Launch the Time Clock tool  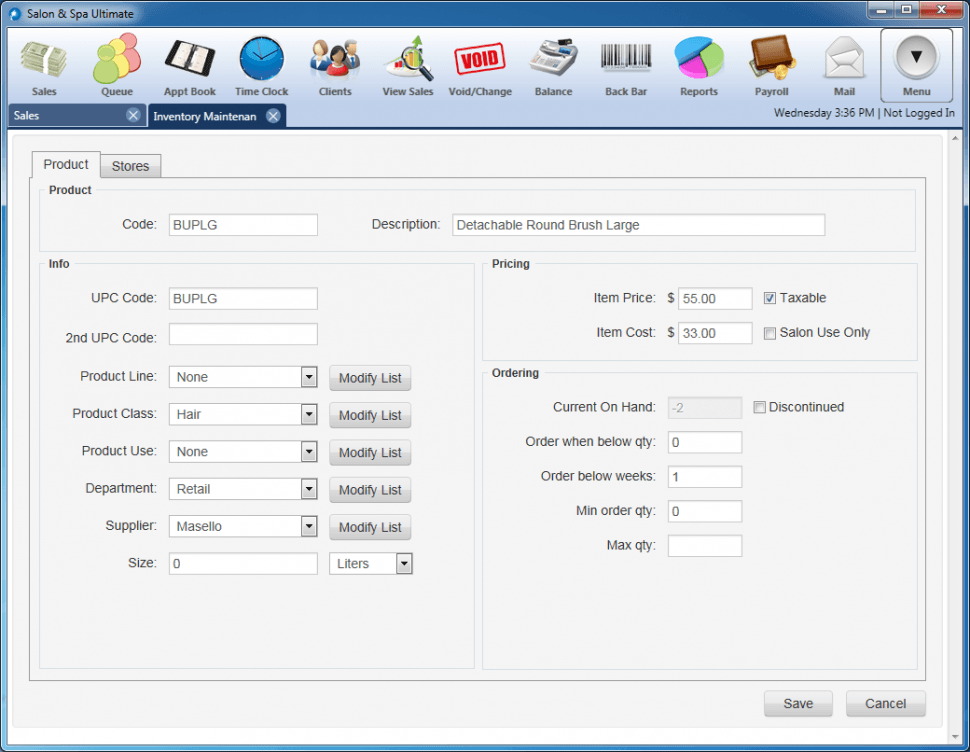click(x=261, y=62)
